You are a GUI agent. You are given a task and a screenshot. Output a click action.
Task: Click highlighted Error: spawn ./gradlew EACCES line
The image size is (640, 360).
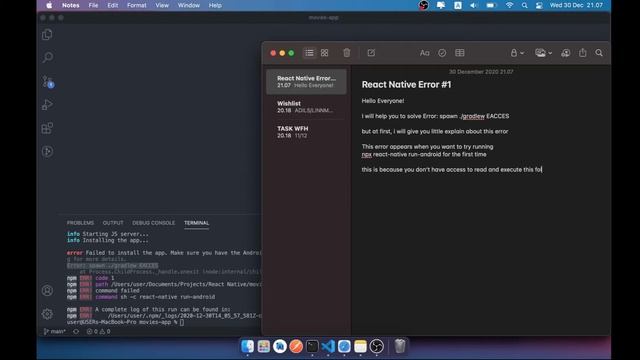coord(112,266)
